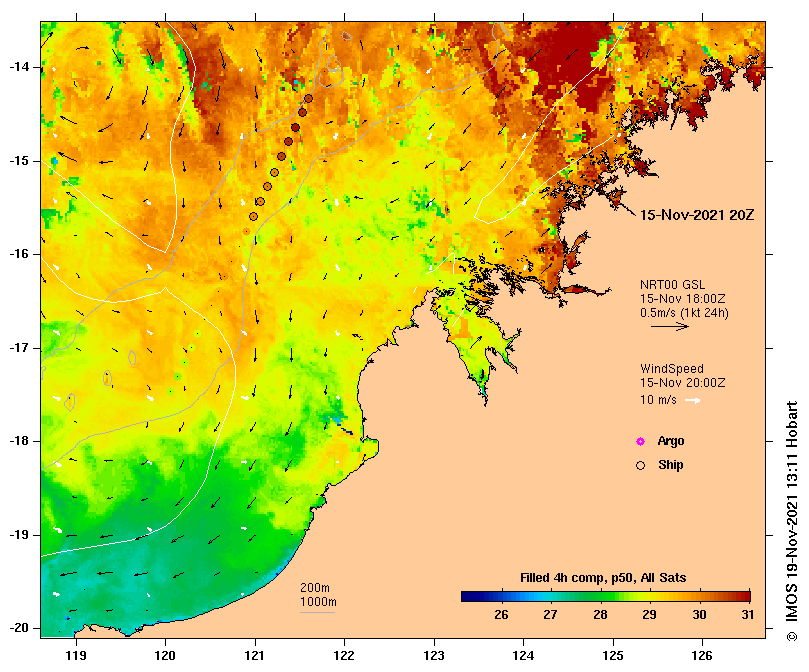Screen dimensions: 809x672
Task: Click the longitude axis label '120'
Action: click(165, 656)
